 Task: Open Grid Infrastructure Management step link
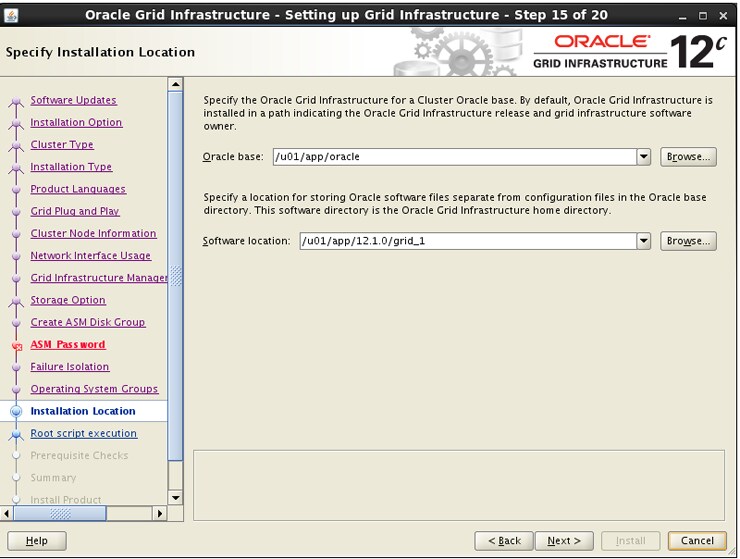click(x=99, y=278)
